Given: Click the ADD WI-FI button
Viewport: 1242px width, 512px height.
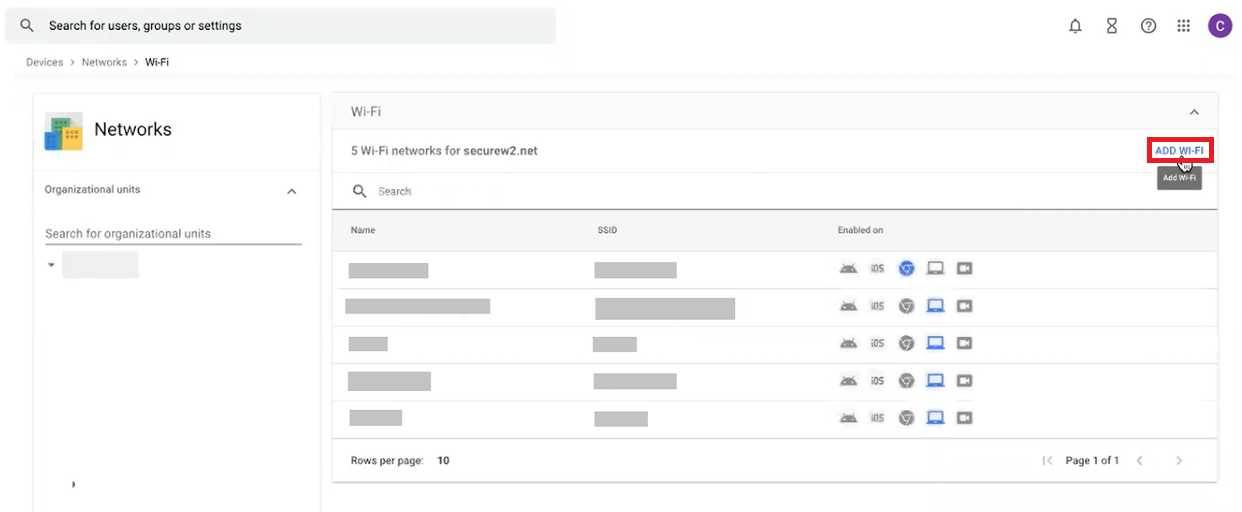Looking at the screenshot, I should coord(1179,151).
